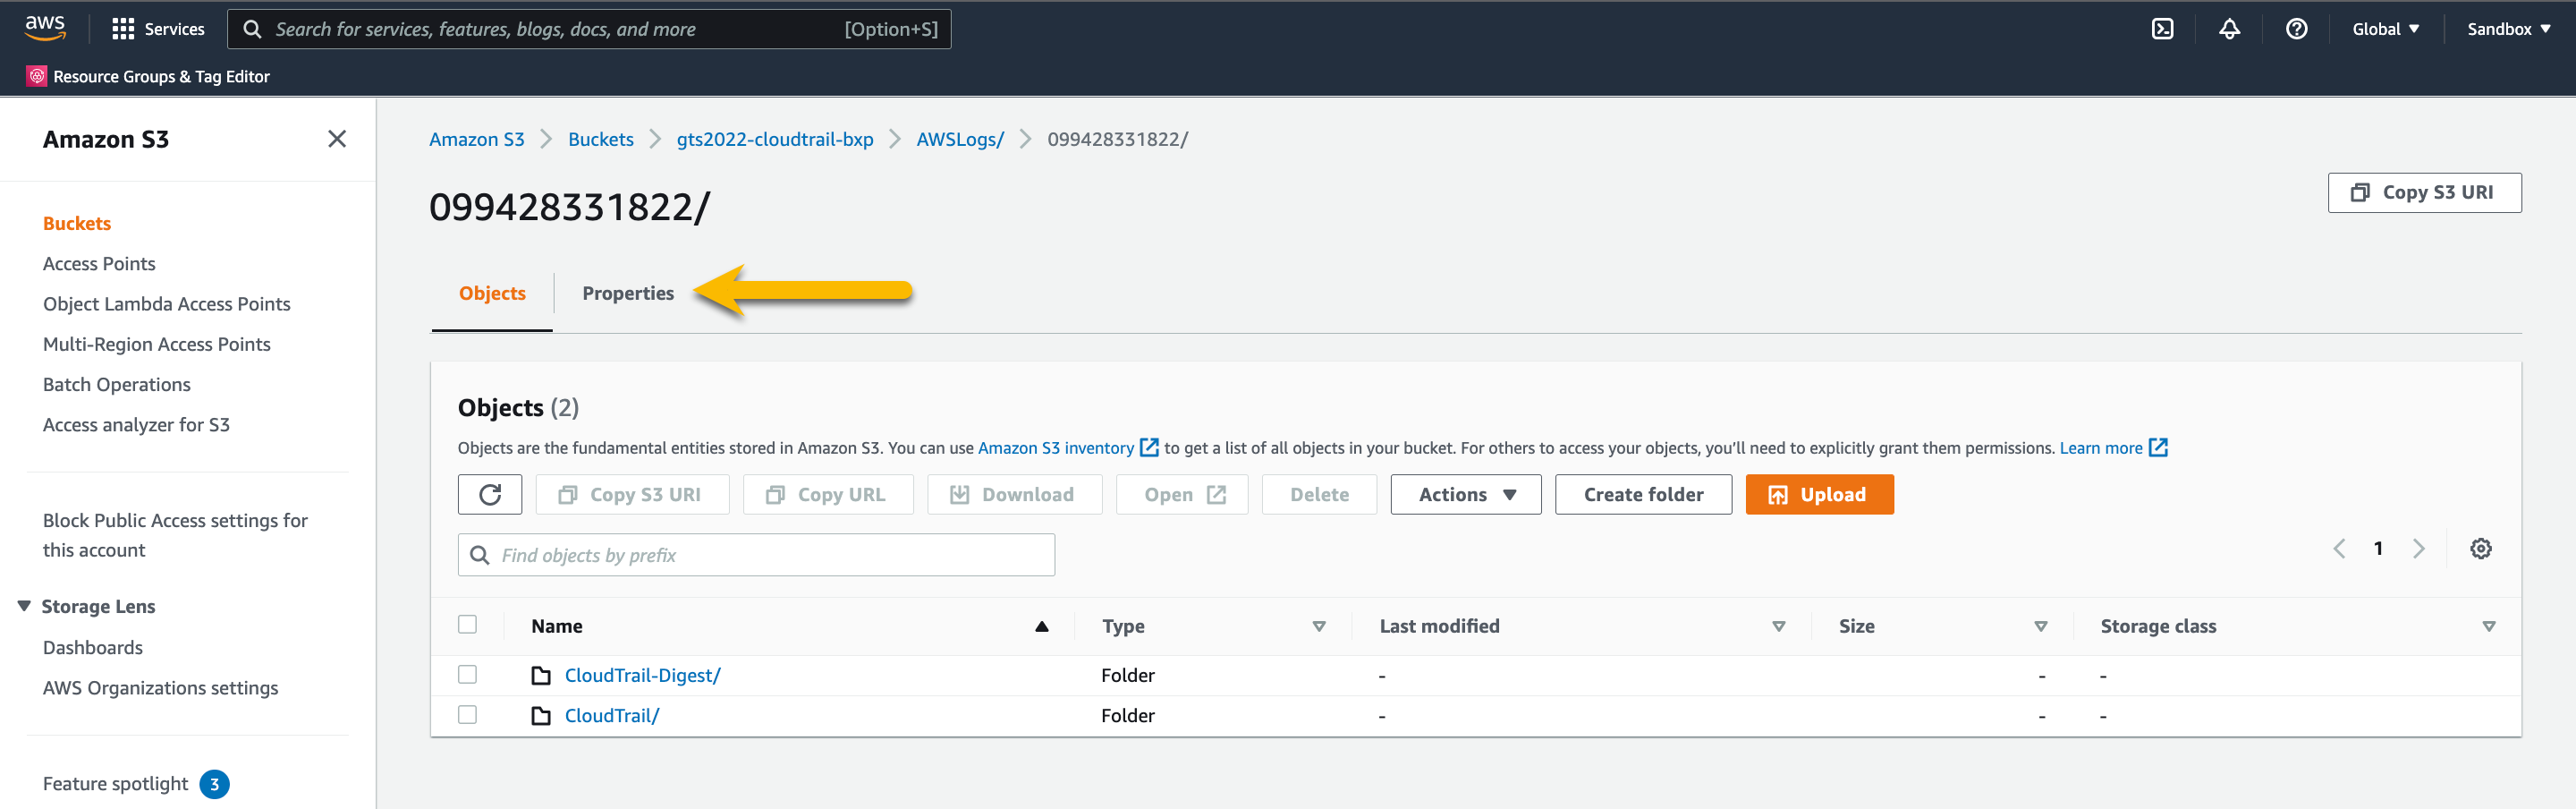Switch to the Properties tab
Screen dimensions: 2576x809
(x=627, y=293)
